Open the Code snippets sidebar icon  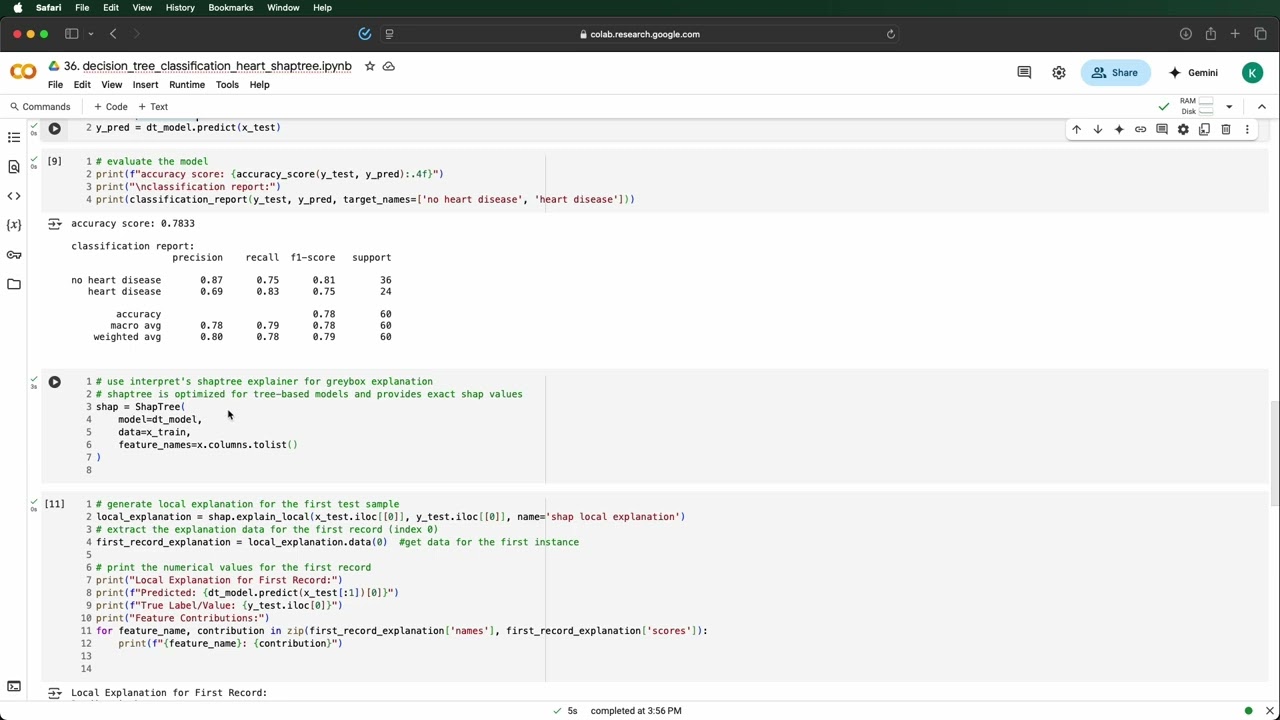pos(14,196)
